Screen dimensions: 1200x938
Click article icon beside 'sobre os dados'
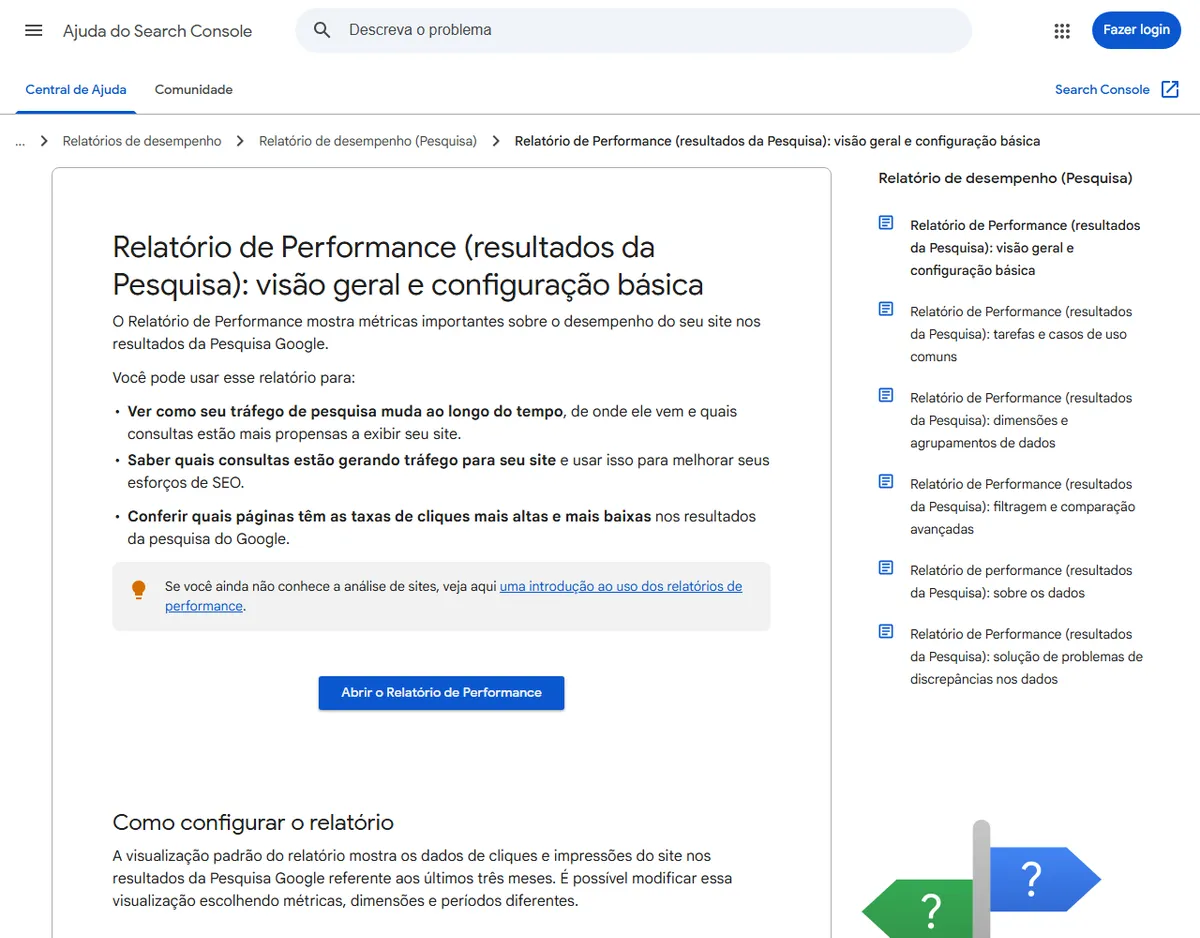click(x=886, y=567)
